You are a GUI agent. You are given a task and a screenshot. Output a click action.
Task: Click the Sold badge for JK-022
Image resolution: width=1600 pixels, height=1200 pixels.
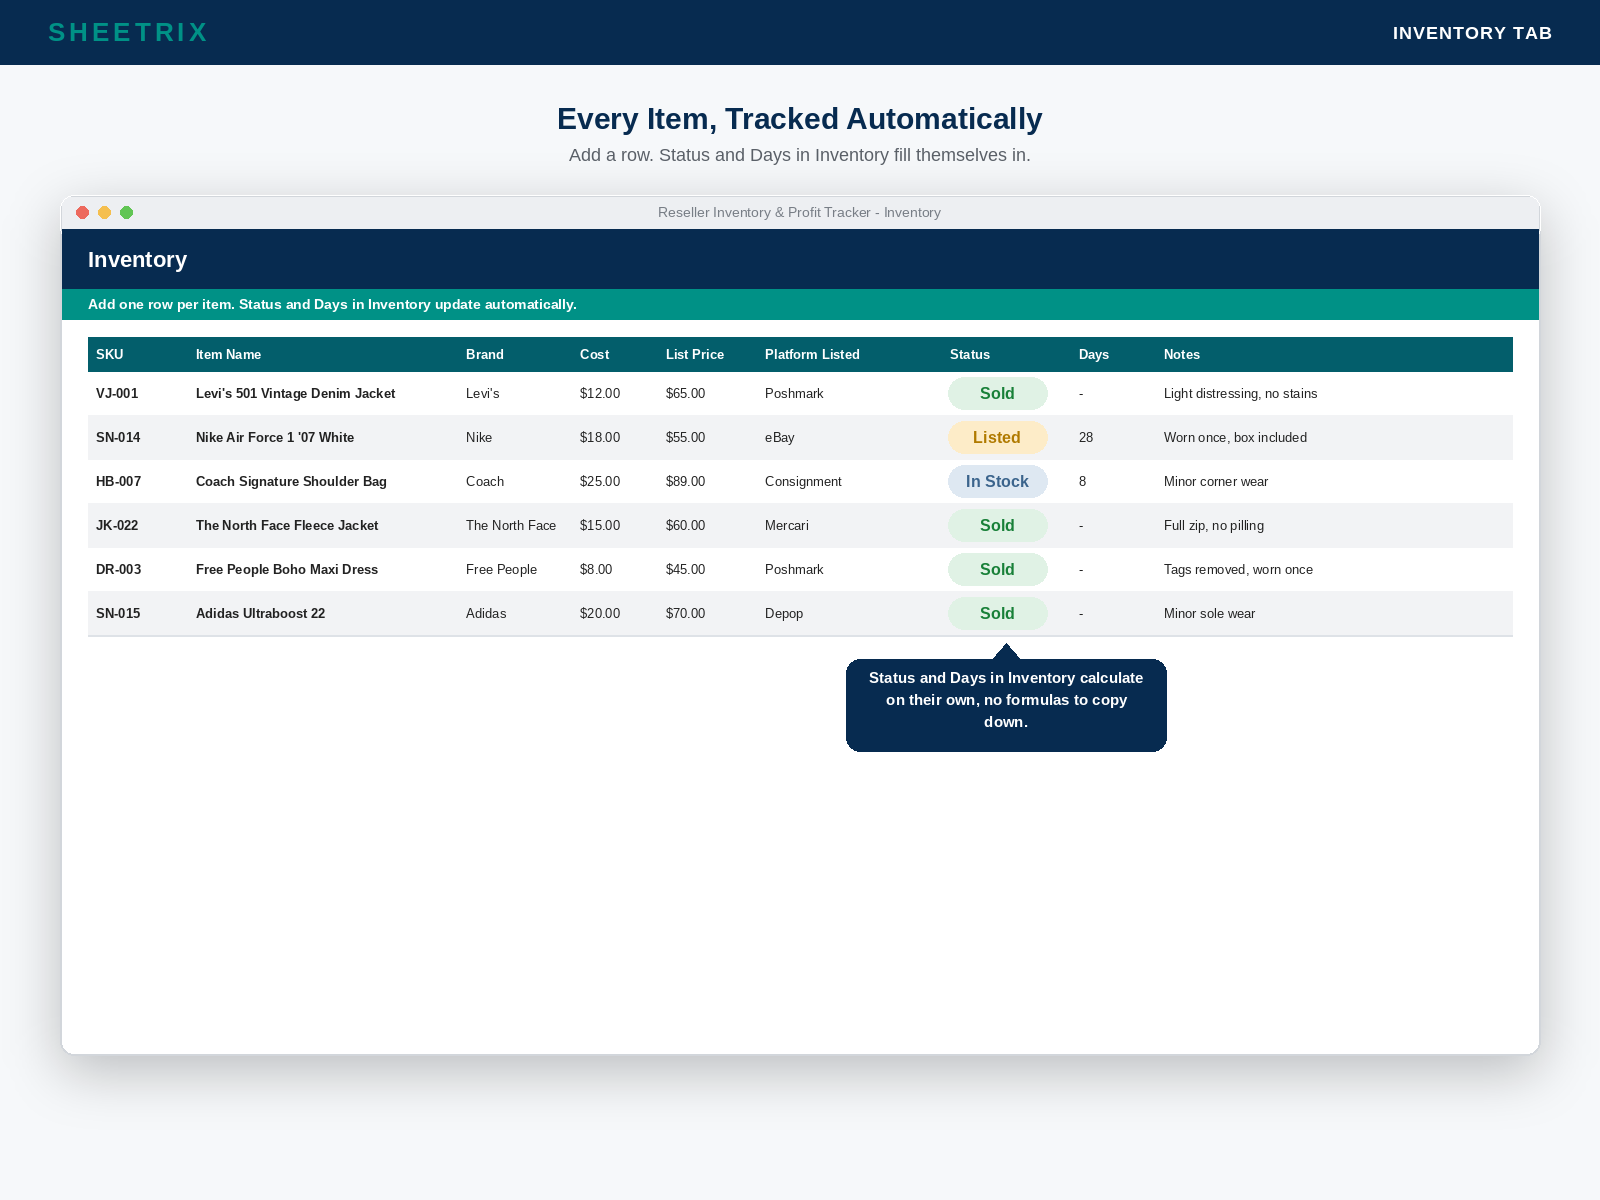[x=997, y=525]
